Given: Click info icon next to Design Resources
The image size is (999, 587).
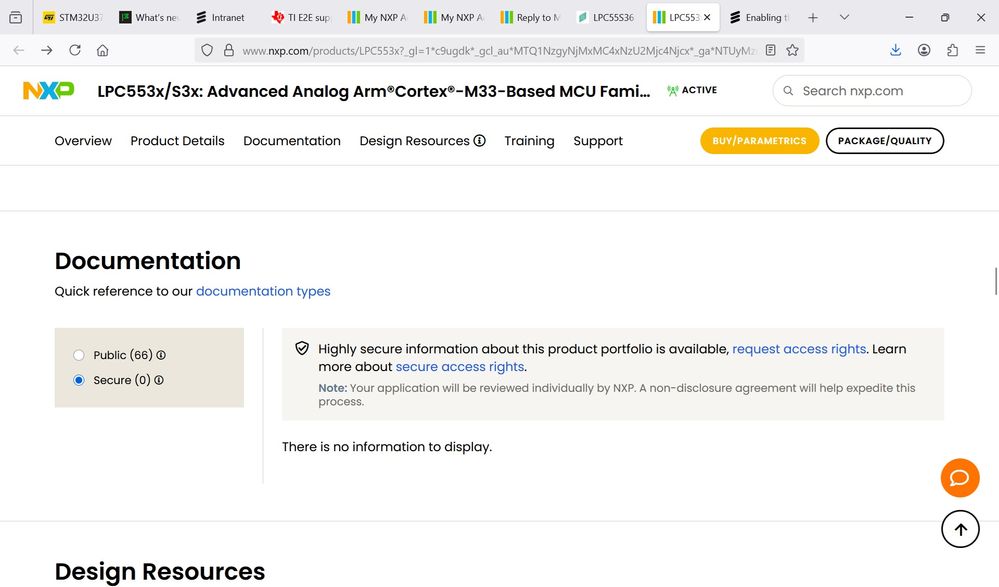Looking at the screenshot, I should click(480, 141).
